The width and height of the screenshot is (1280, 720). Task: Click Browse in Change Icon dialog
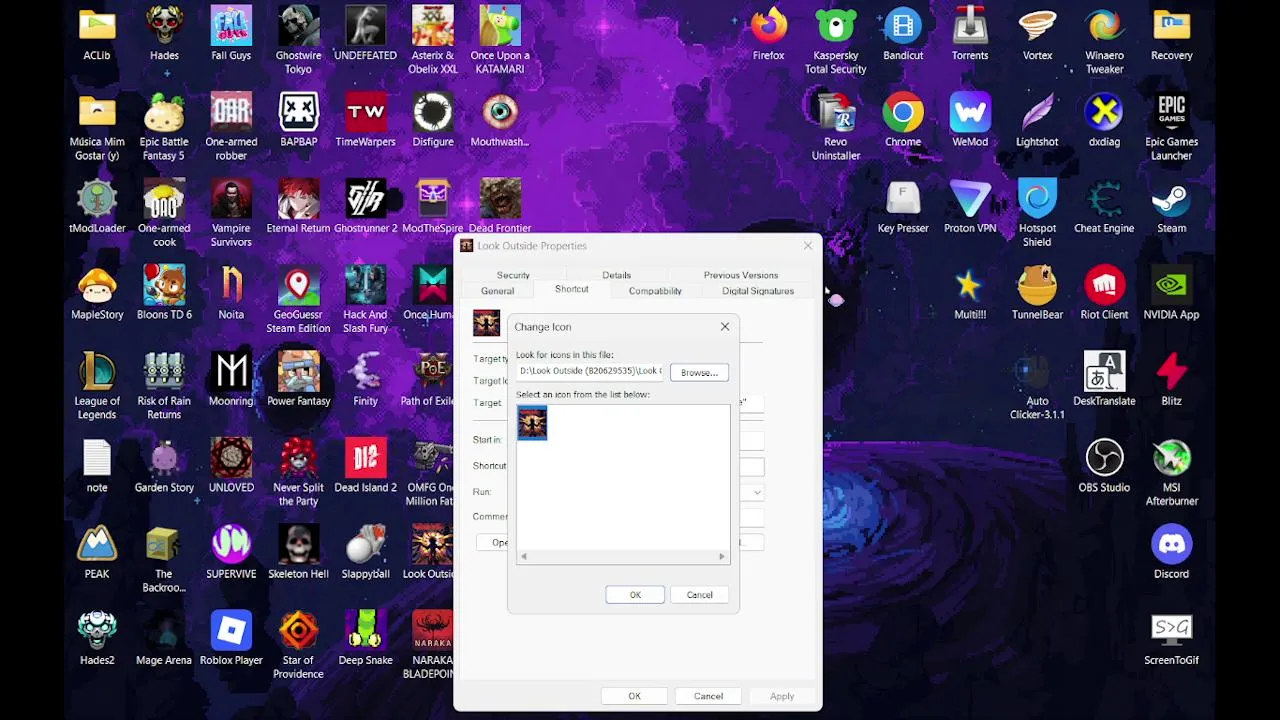[699, 372]
